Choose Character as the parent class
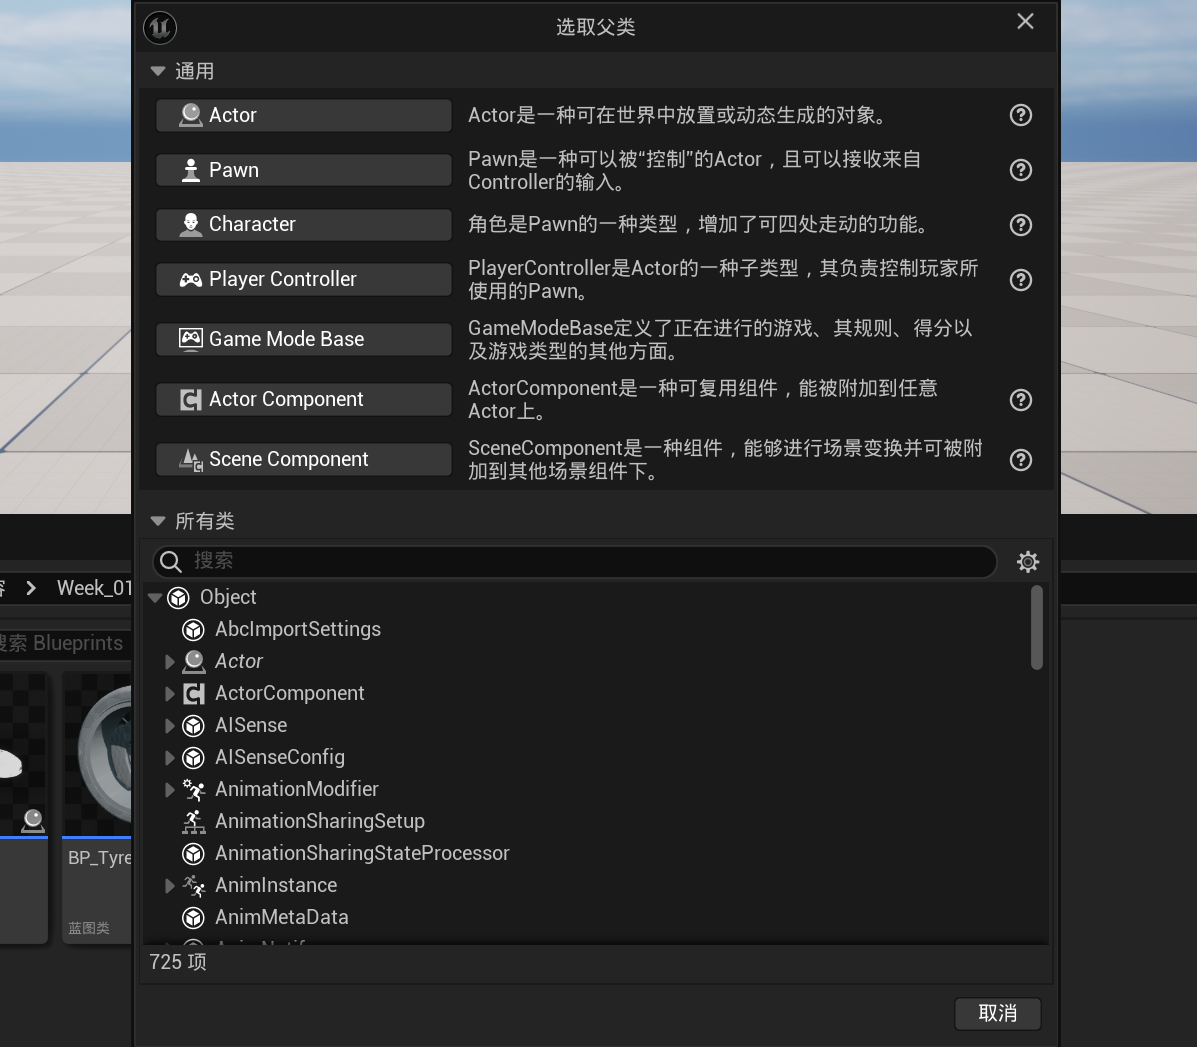Image resolution: width=1197 pixels, height=1047 pixels. (304, 224)
